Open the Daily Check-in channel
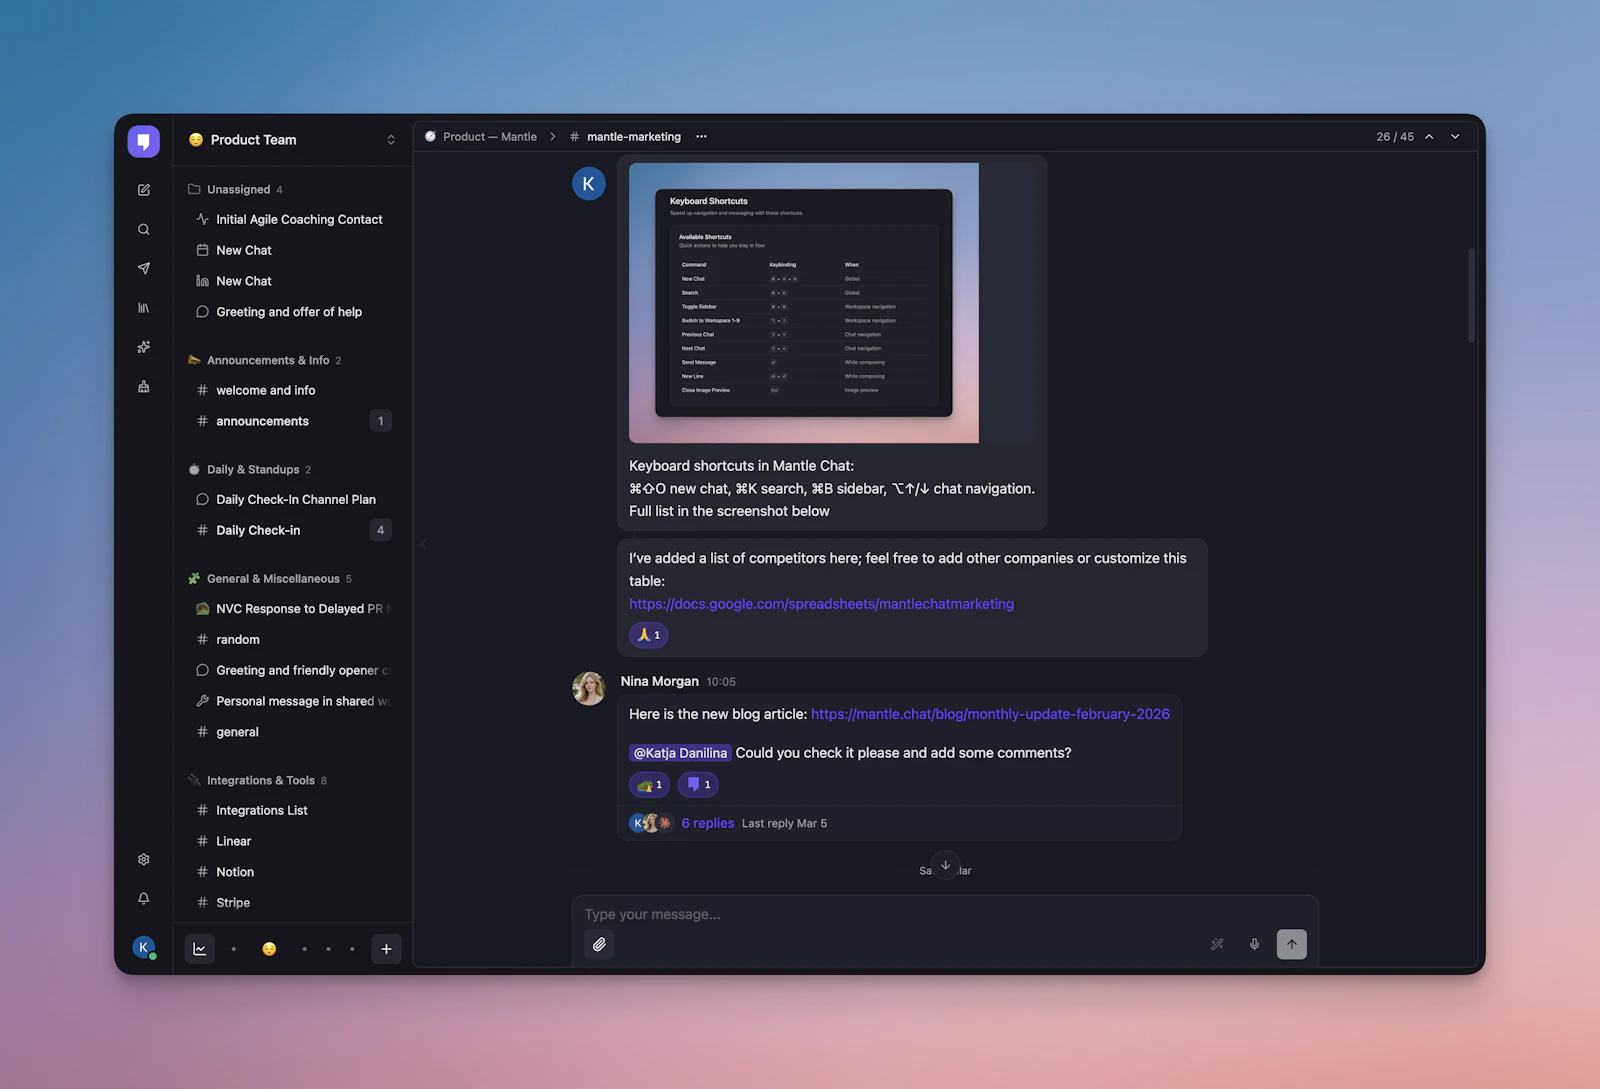 [x=292, y=530]
